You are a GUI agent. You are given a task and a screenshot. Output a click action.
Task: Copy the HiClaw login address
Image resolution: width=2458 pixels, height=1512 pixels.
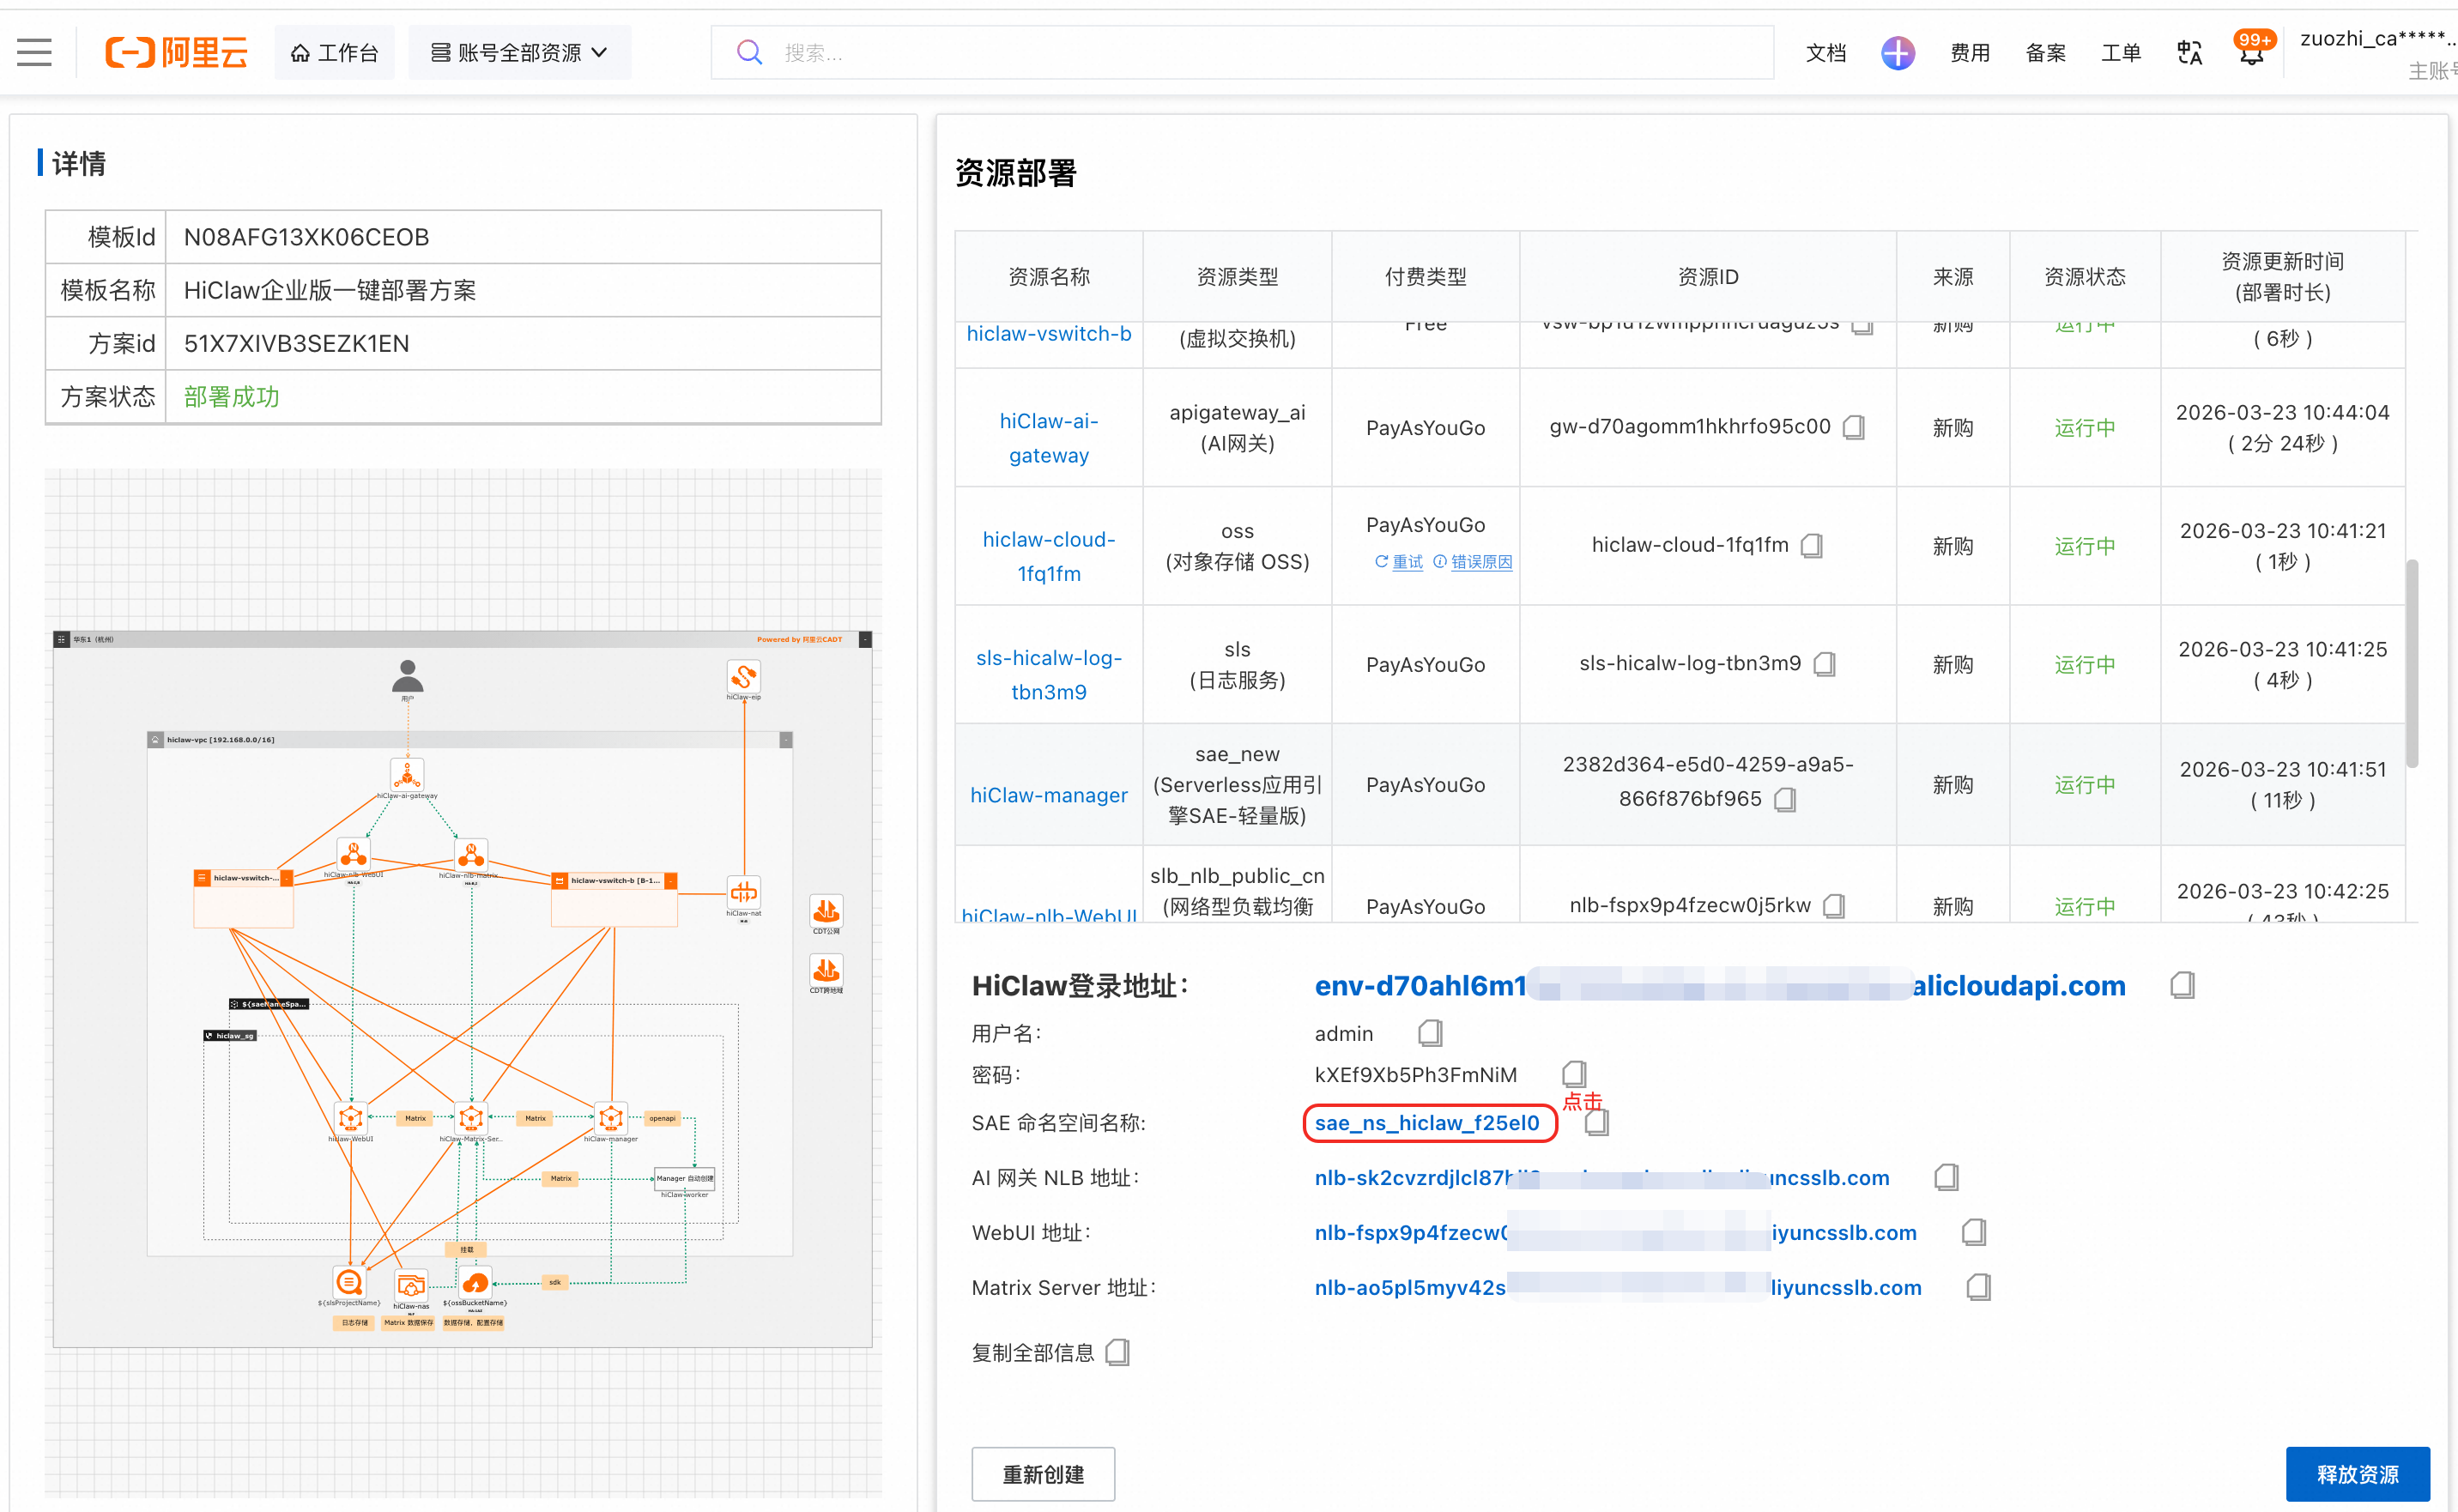coord(2183,985)
